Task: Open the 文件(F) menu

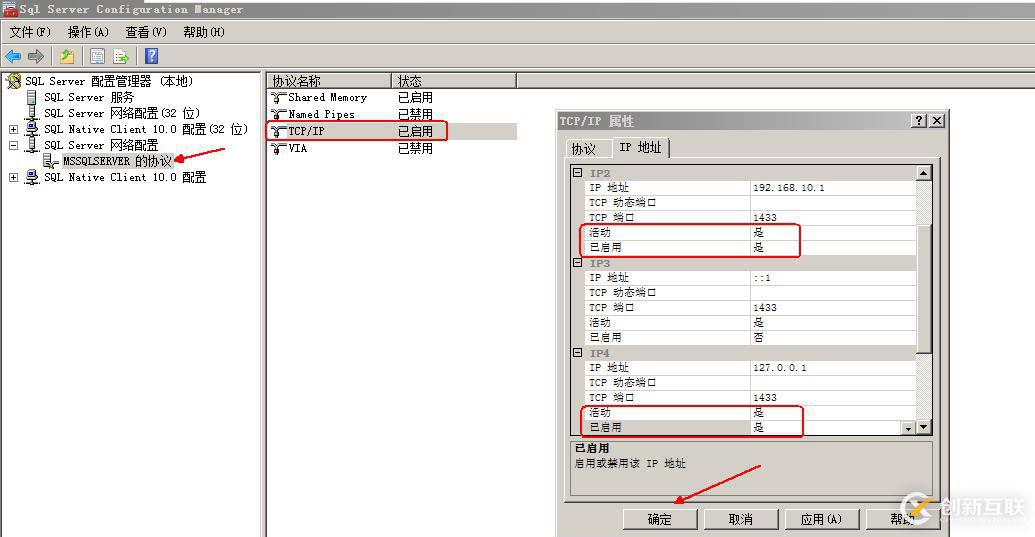Action: point(30,32)
